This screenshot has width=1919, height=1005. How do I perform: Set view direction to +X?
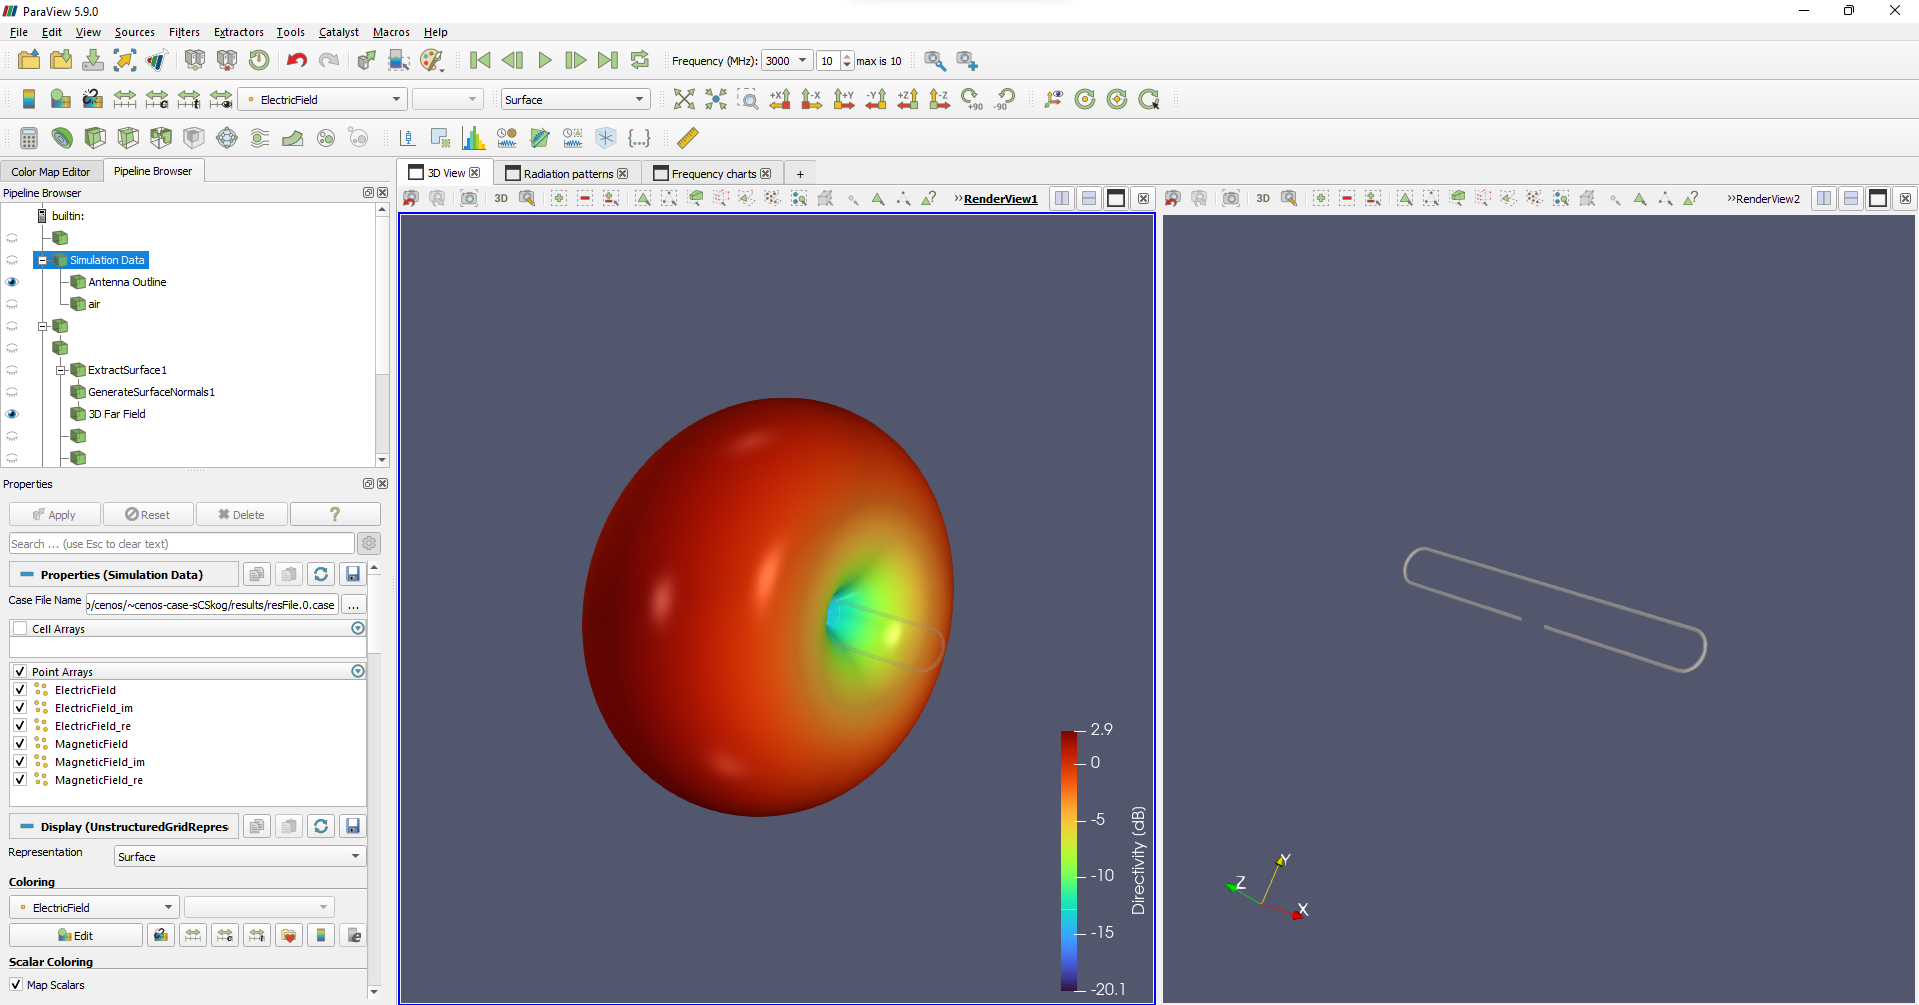(x=780, y=99)
